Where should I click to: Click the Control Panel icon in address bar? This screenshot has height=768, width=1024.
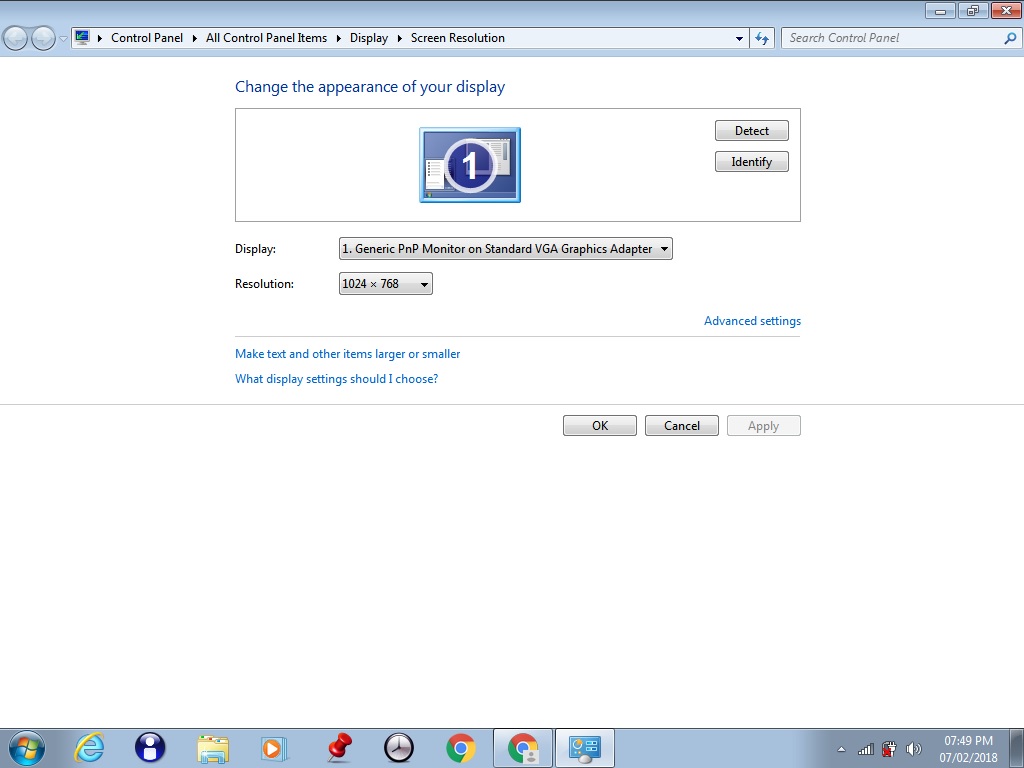82,37
